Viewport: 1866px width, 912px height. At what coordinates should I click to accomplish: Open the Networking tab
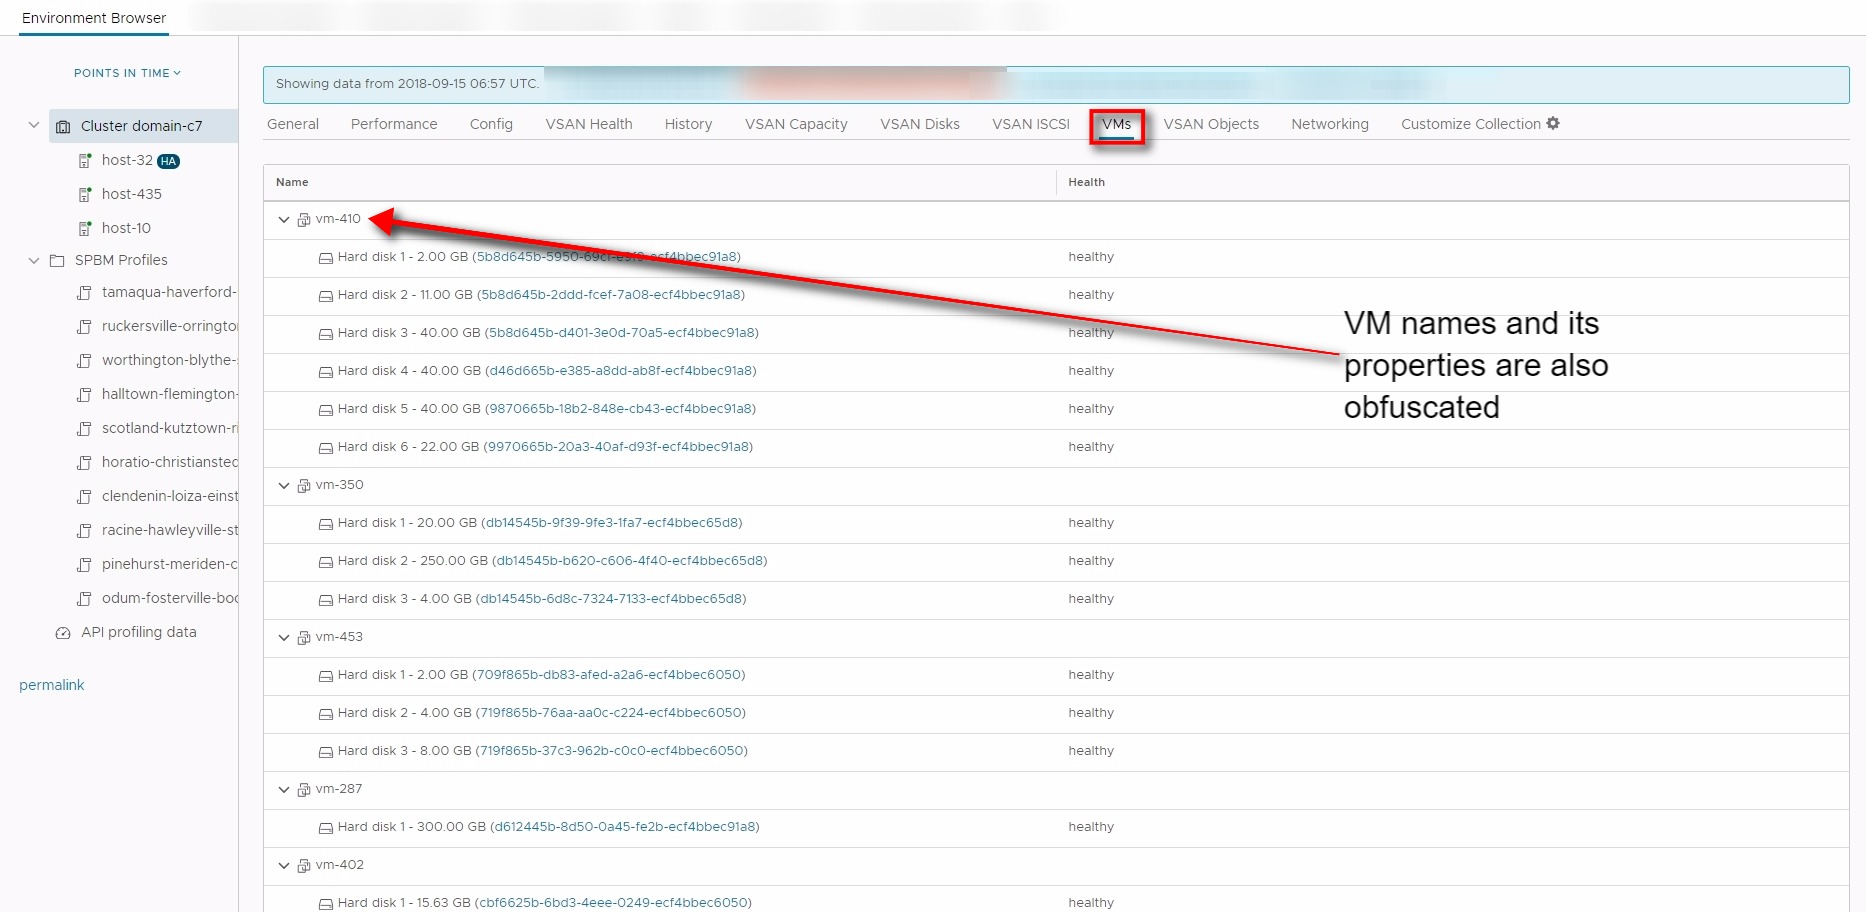1329,124
